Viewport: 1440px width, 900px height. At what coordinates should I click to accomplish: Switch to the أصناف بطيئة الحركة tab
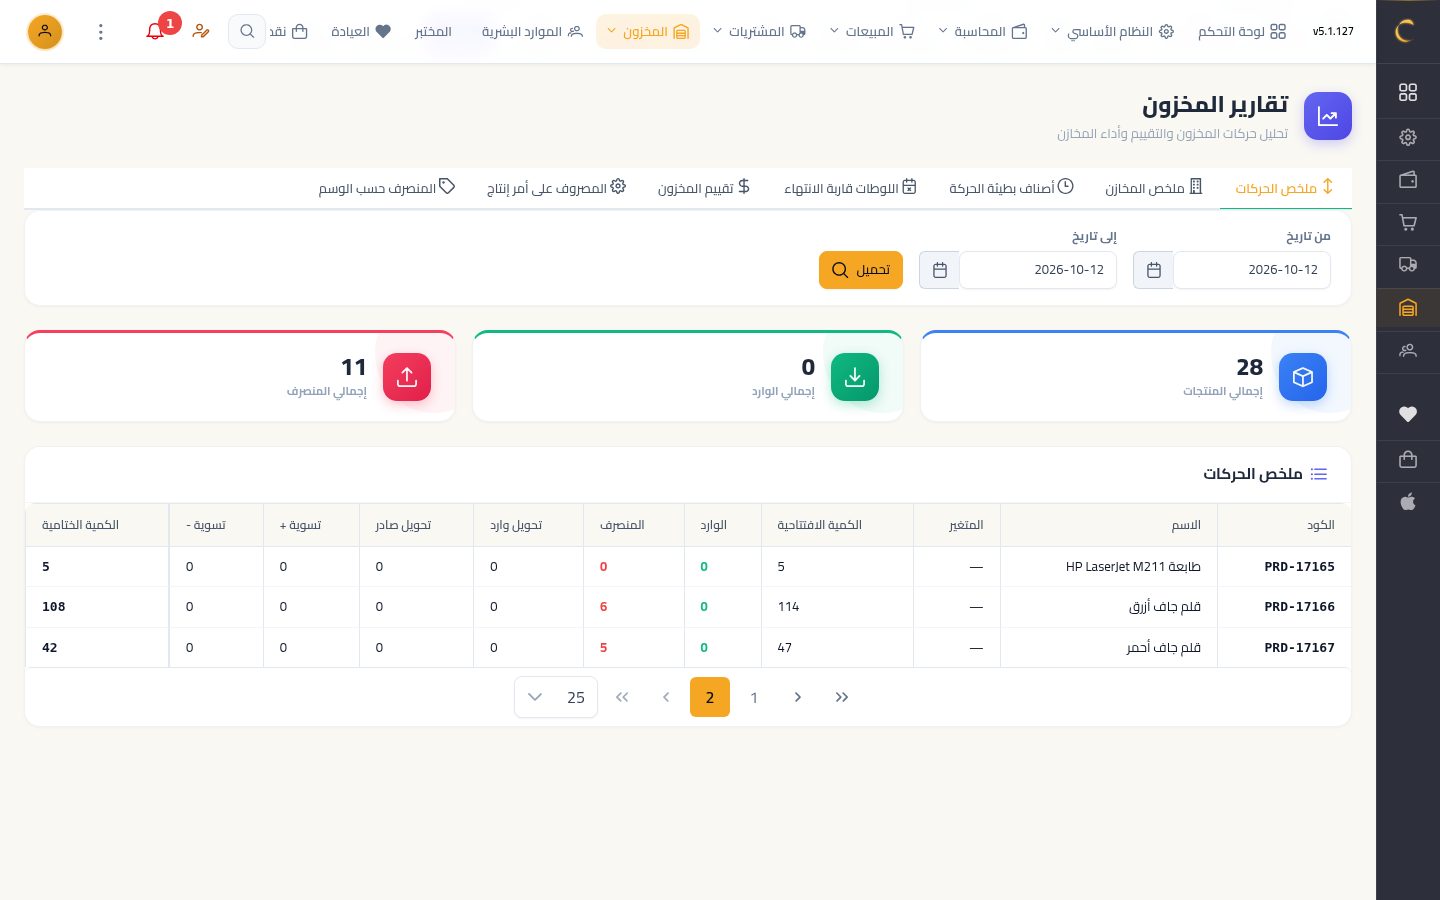(1011, 188)
